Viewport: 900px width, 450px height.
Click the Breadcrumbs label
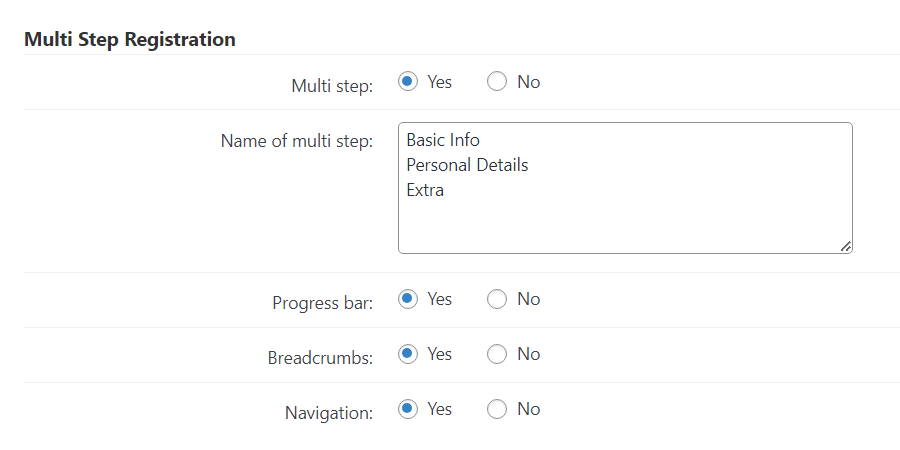(320, 358)
